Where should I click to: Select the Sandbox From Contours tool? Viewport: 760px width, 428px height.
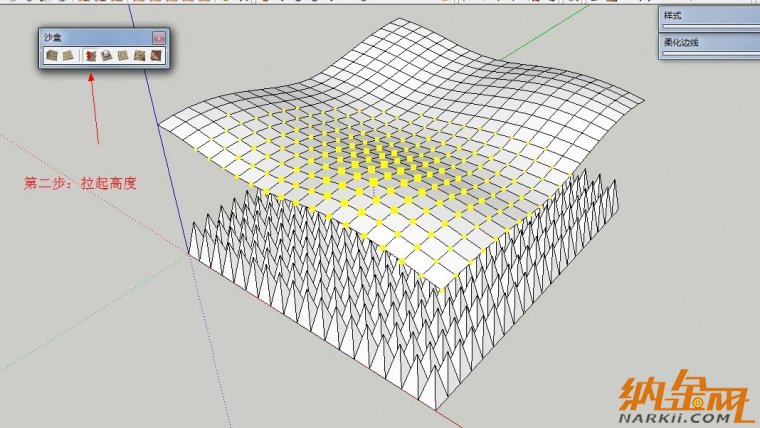click(50, 56)
